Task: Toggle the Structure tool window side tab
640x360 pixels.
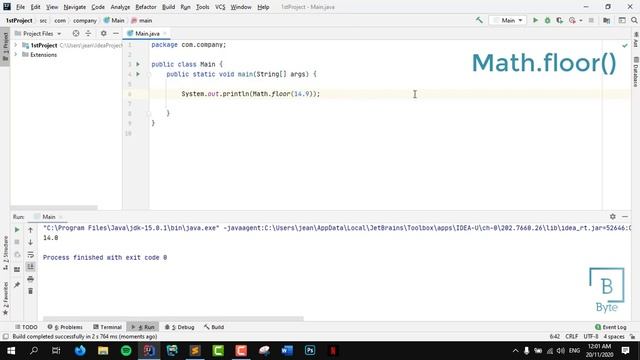Action: [5, 253]
